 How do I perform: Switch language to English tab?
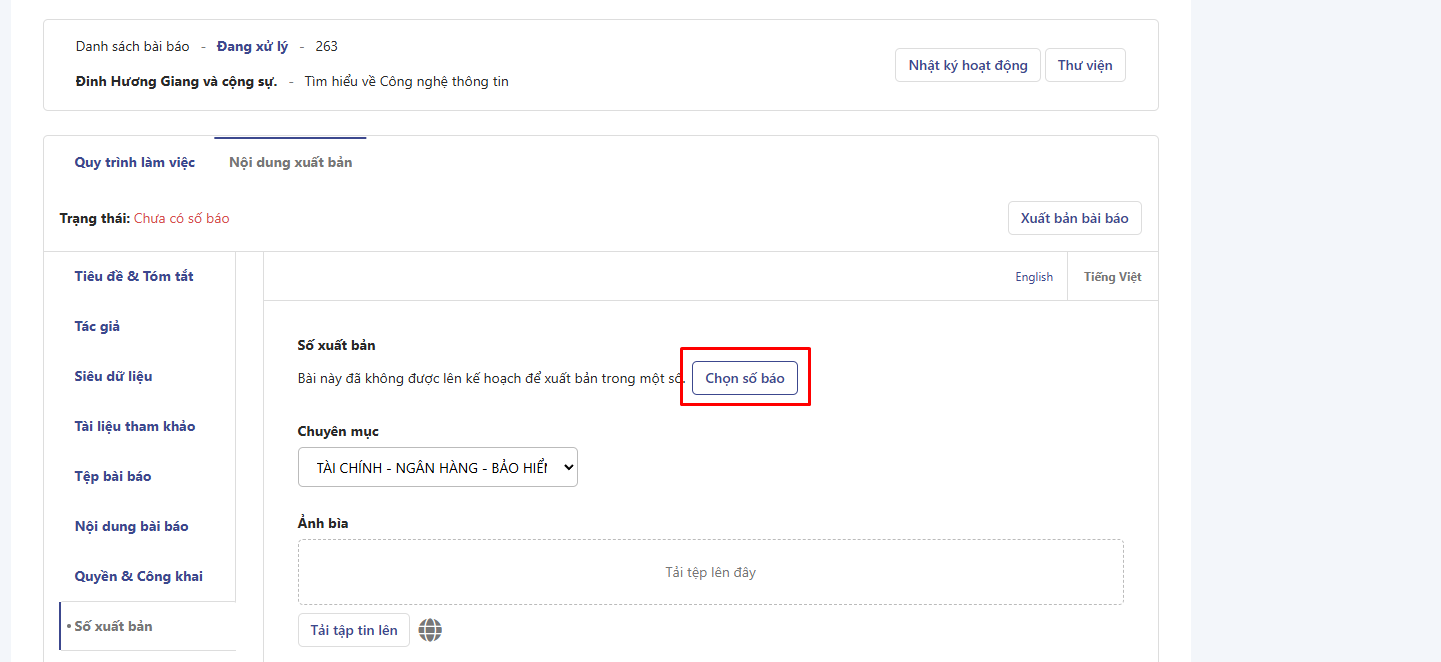pyautogui.click(x=1033, y=277)
